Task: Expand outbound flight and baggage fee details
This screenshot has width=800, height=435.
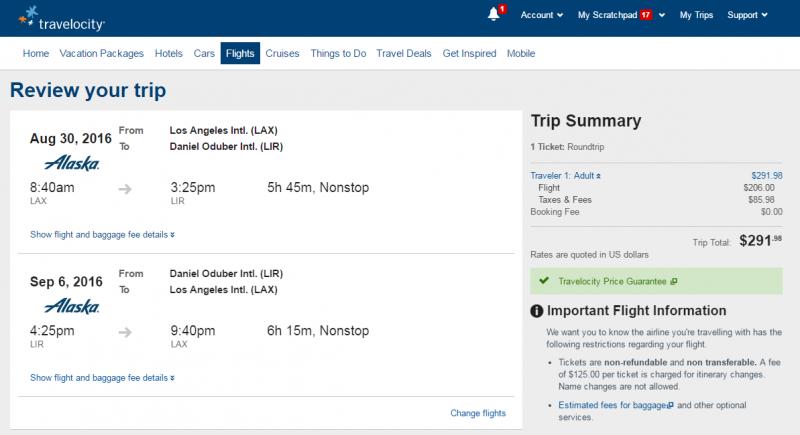Action: tap(102, 235)
